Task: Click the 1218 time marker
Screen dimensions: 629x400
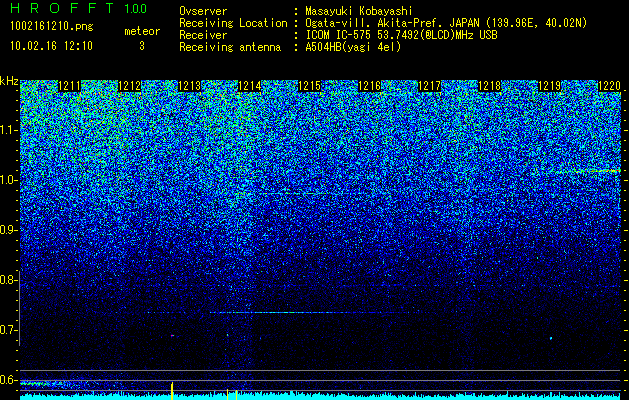Action: (x=490, y=86)
